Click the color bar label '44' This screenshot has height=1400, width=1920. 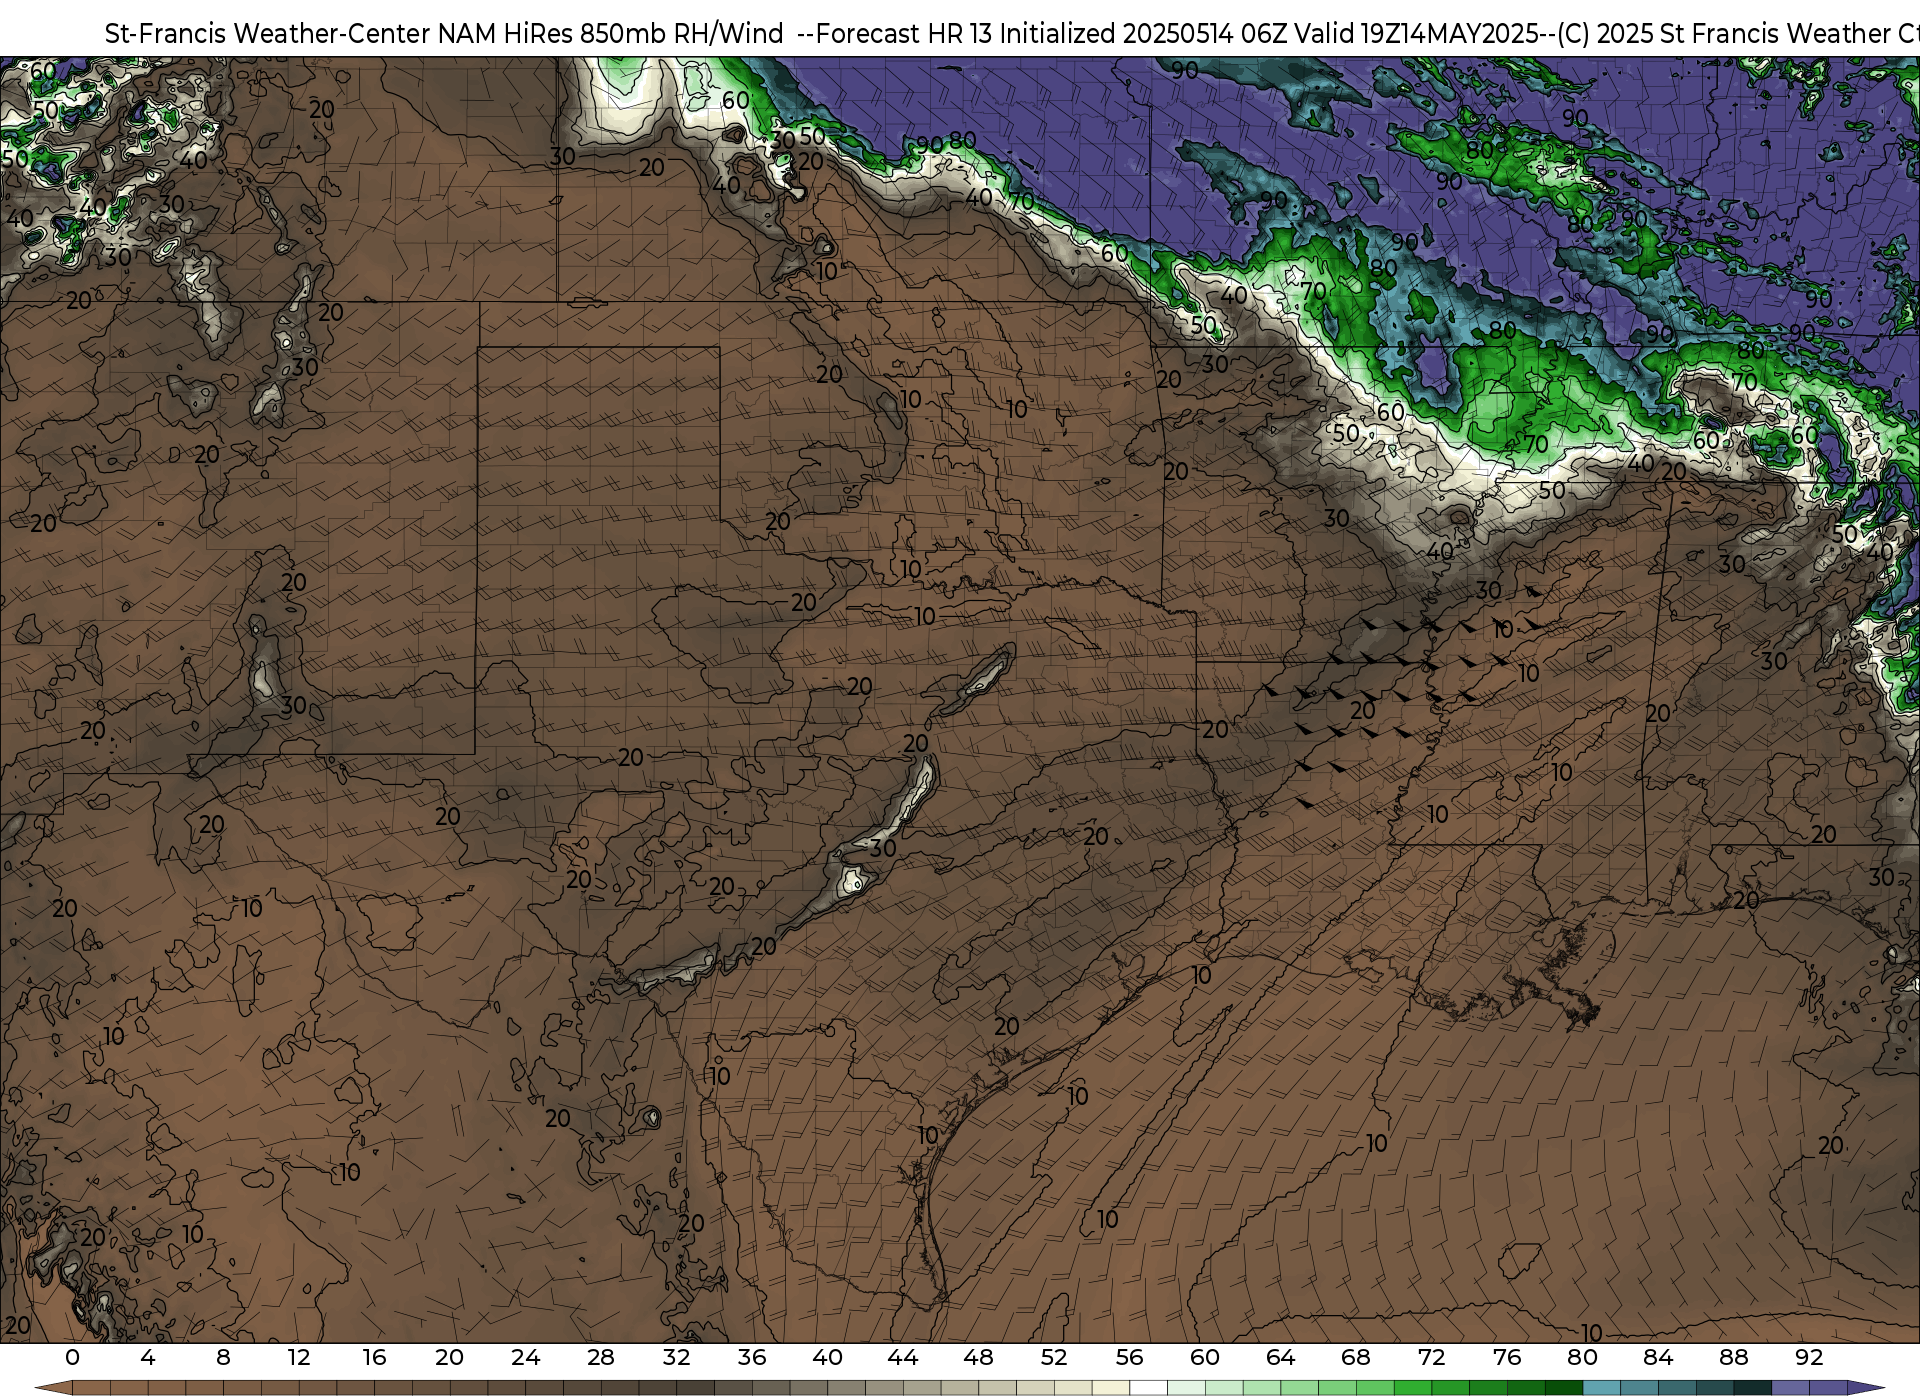tap(903, 1358)
